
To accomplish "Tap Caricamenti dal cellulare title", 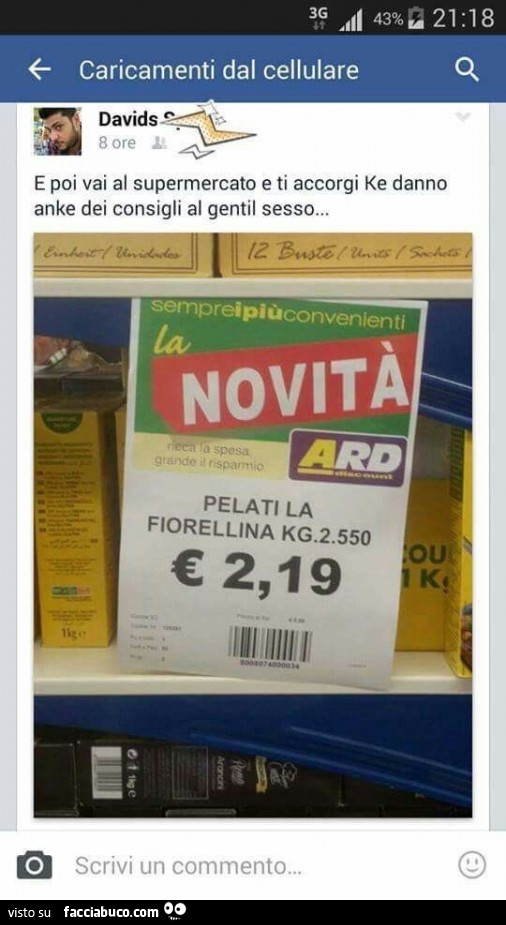I will click(x=219, y=70).
